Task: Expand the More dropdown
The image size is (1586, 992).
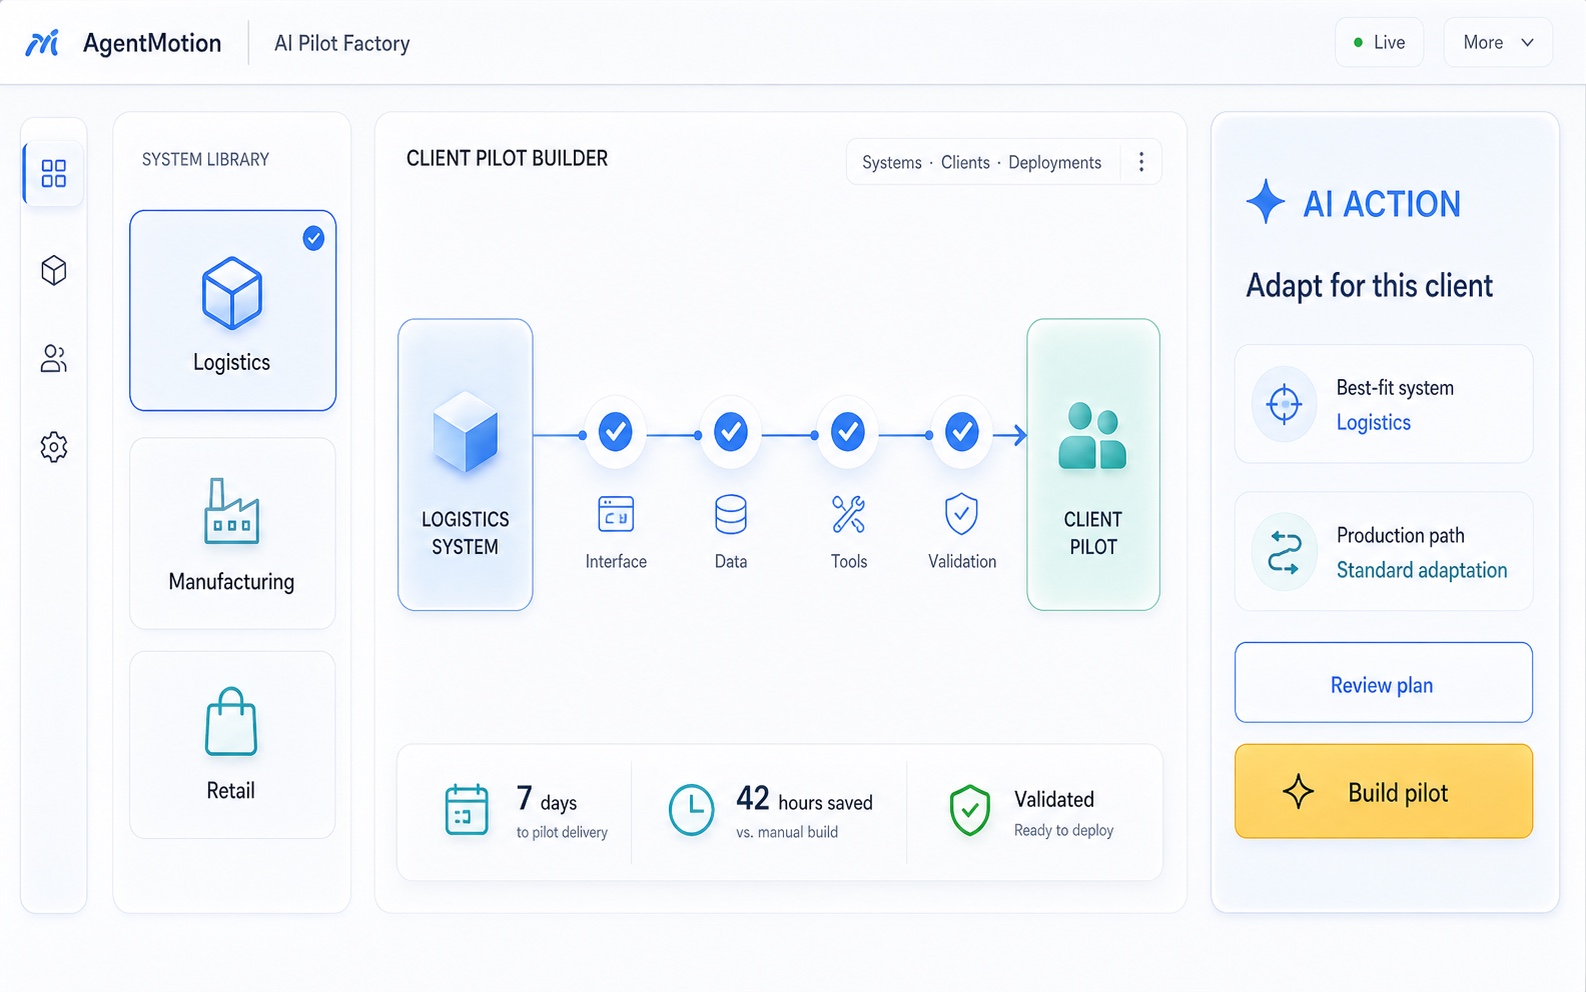Action: pyautogui.click(x=1498, y=43)
